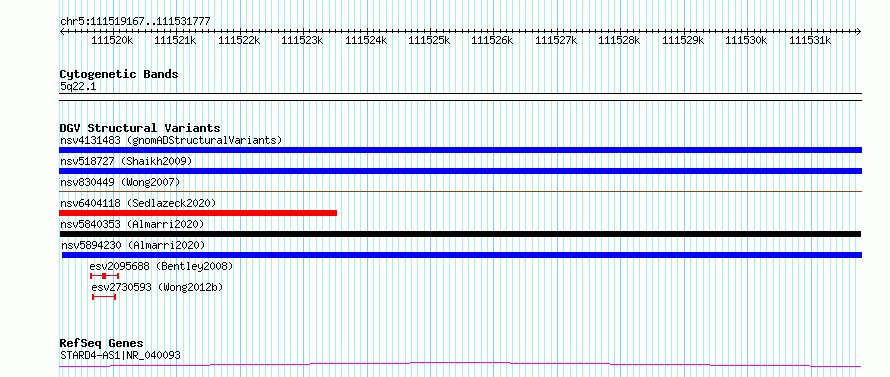Viewport: 890px width, 377px height.
Task: Click the red glyph under esv2730593
Action: 104,297
